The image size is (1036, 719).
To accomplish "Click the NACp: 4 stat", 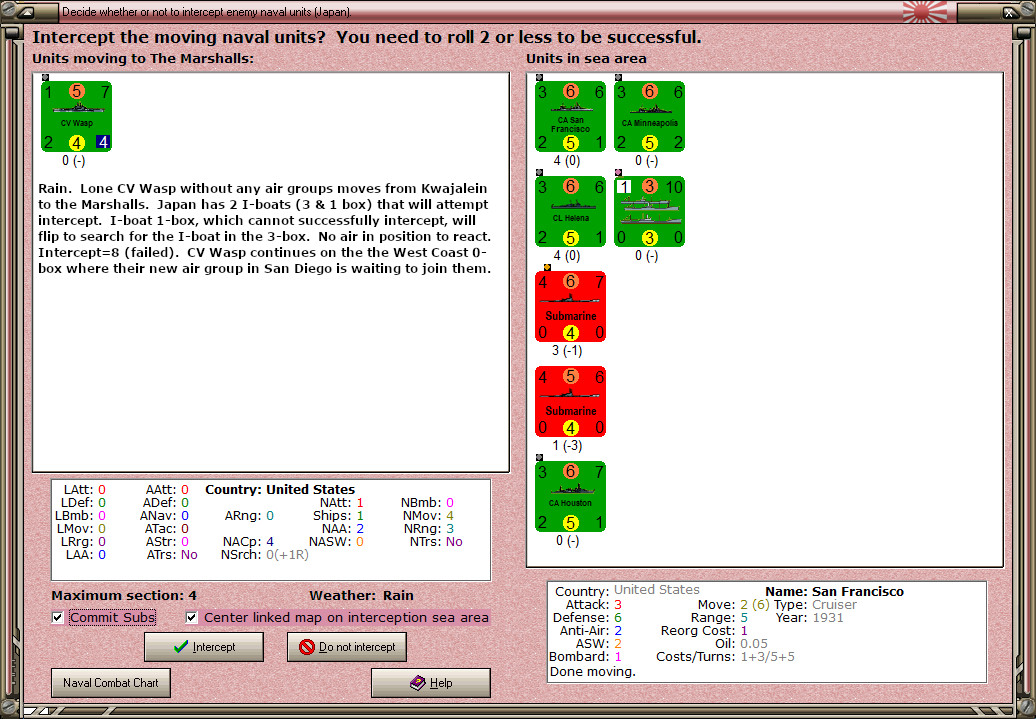I will [248, 542].
